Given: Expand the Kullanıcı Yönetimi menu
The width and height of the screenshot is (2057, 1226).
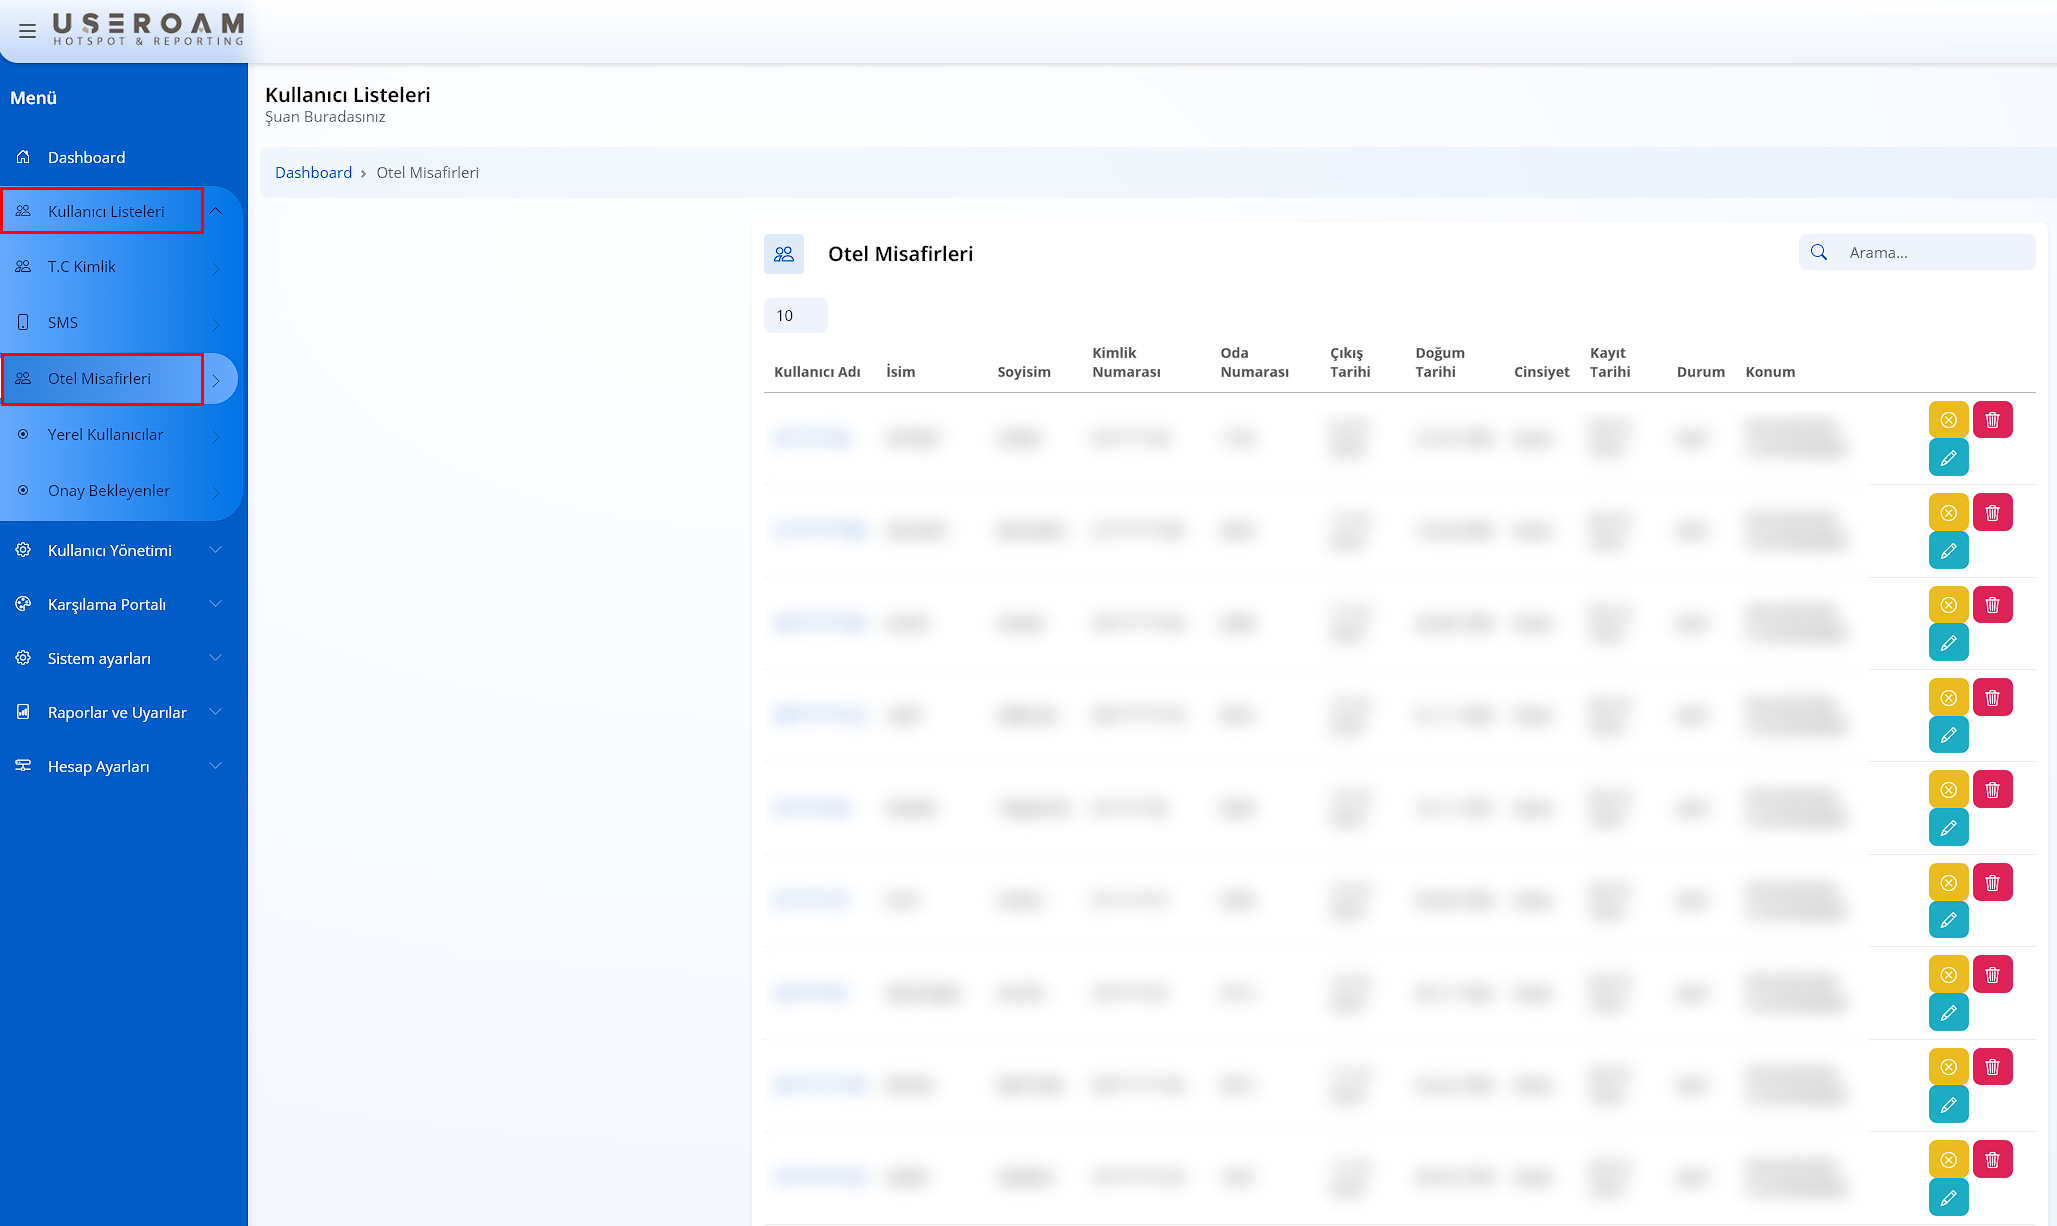Looking at the screenshot, I should (x=110, y=550).
